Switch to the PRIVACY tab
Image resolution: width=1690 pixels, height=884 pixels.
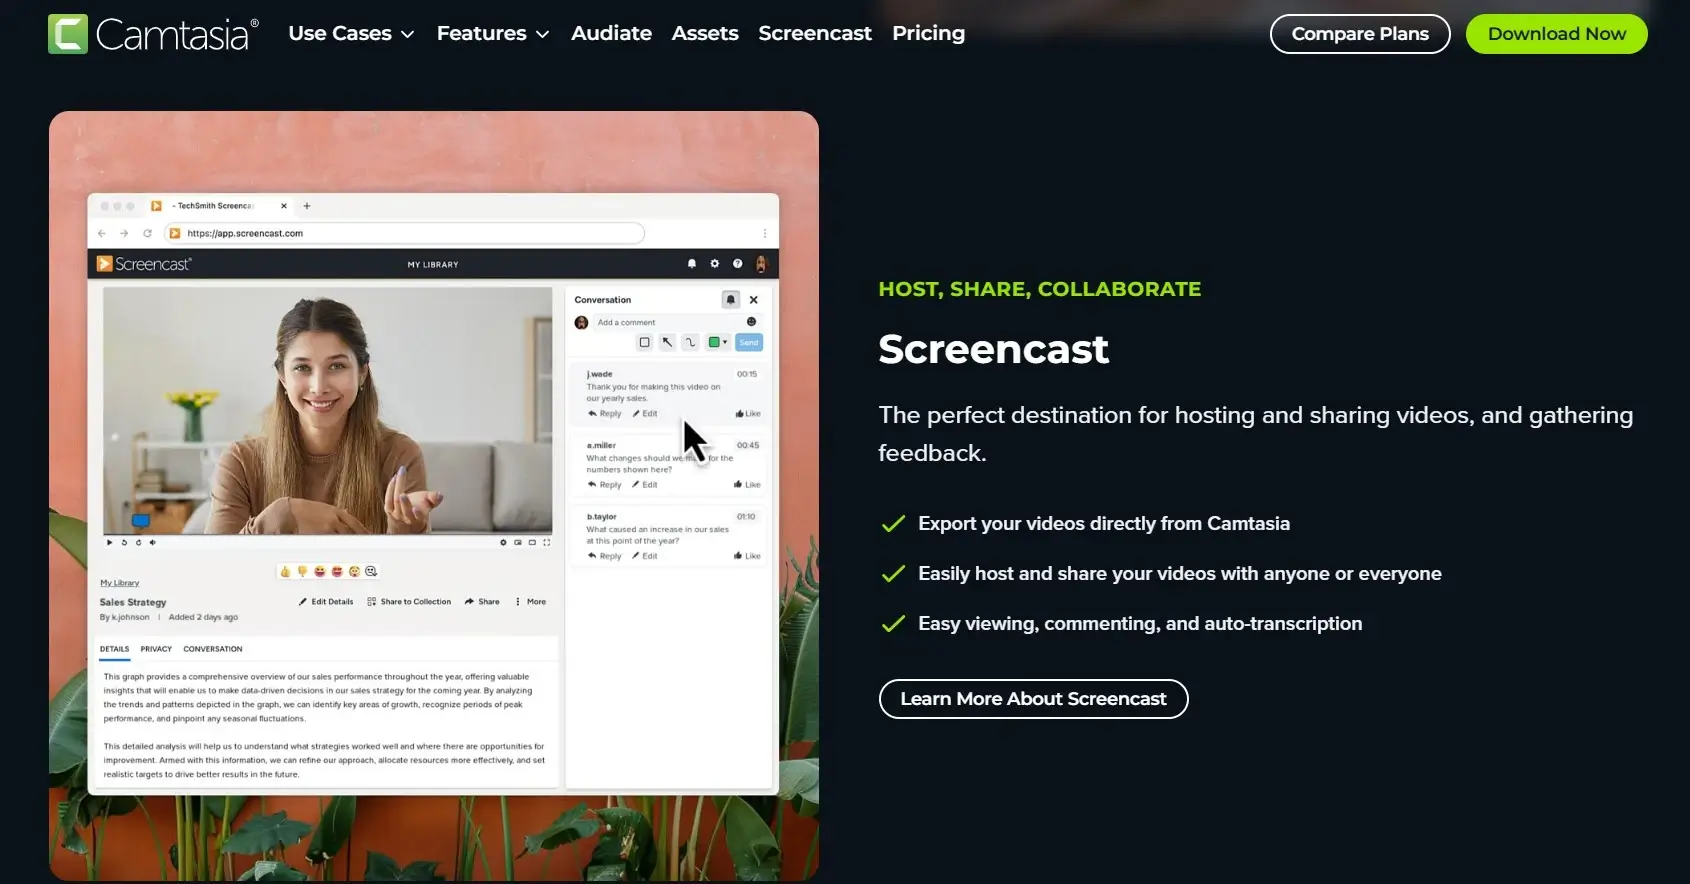pyautogui.click(x=156, y=649)
